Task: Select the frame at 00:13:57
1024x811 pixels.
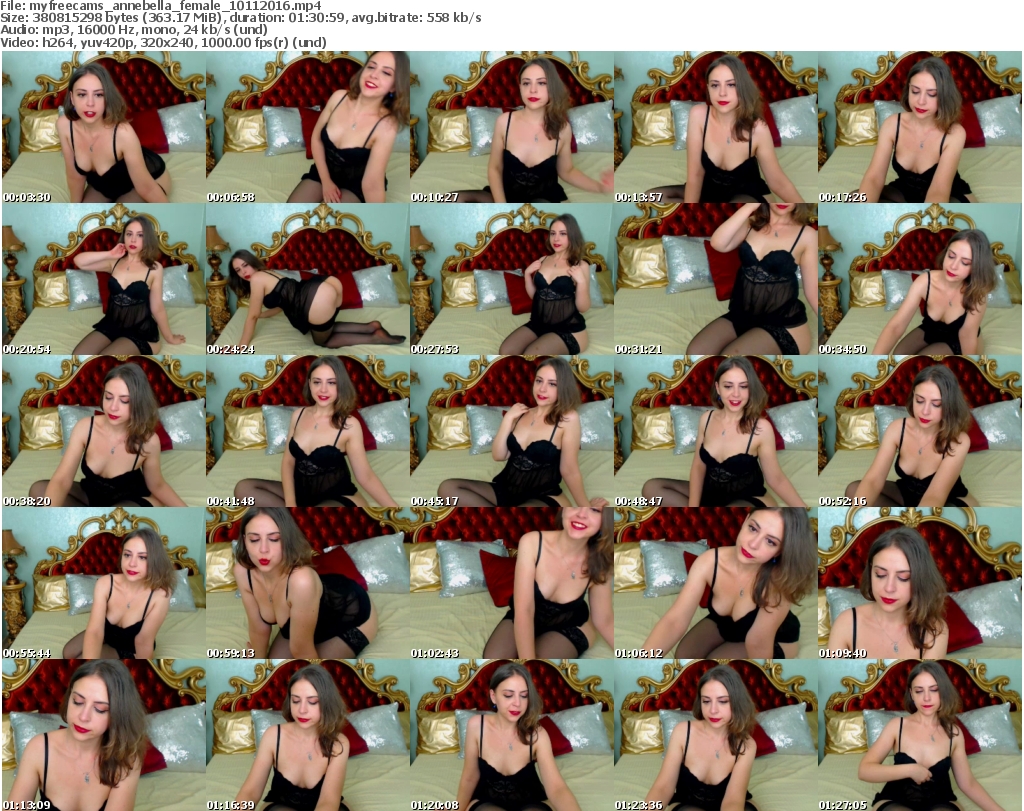Action: [x=715, y=127]
